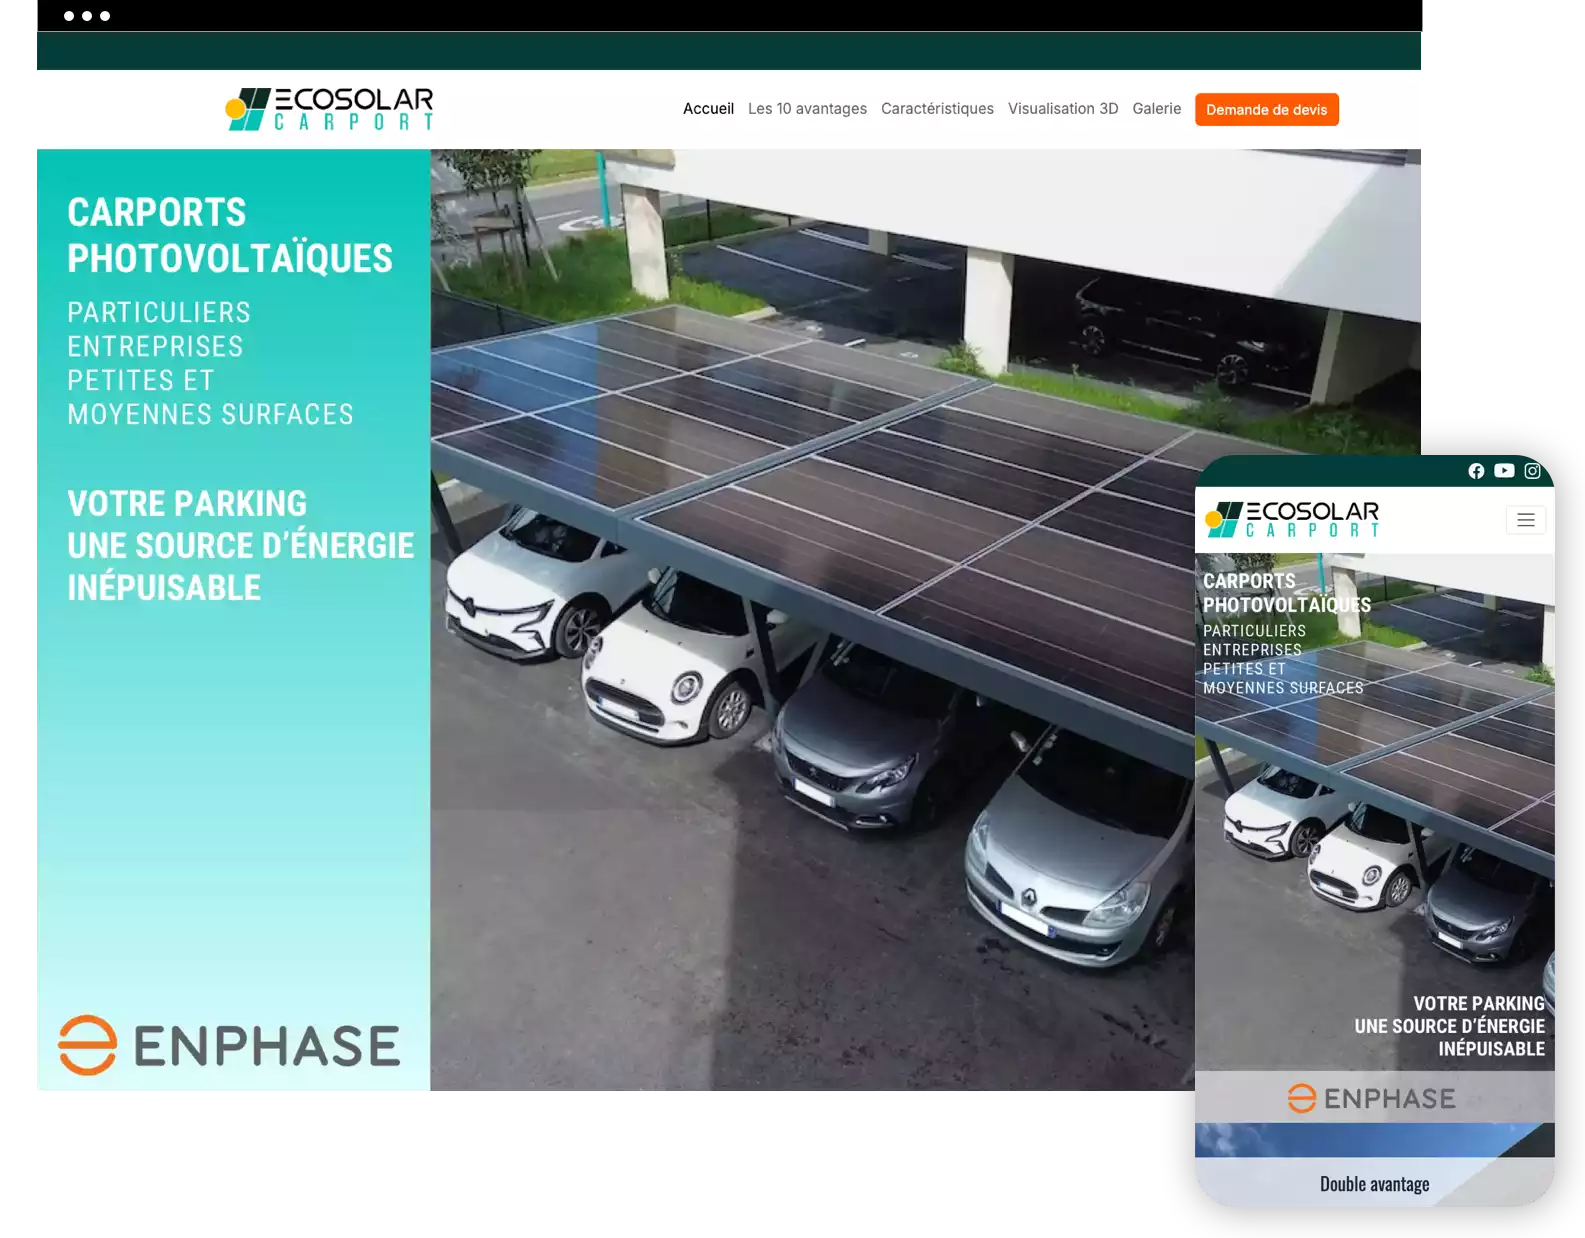The image size is (1585, 1238).
Task: Click the Ecosolar Carport logo in mobile view
Action: tap(1292, 520)
